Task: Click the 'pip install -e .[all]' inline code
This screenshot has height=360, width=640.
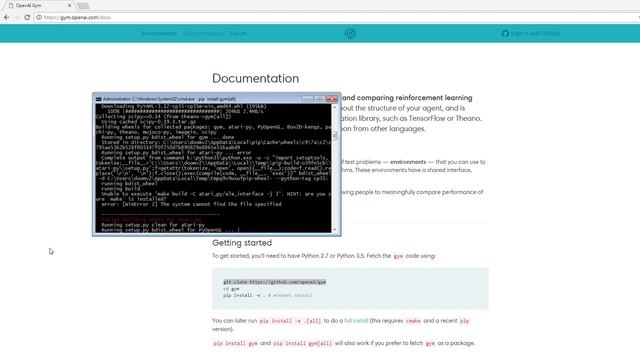Action: [x=291, y=321]
